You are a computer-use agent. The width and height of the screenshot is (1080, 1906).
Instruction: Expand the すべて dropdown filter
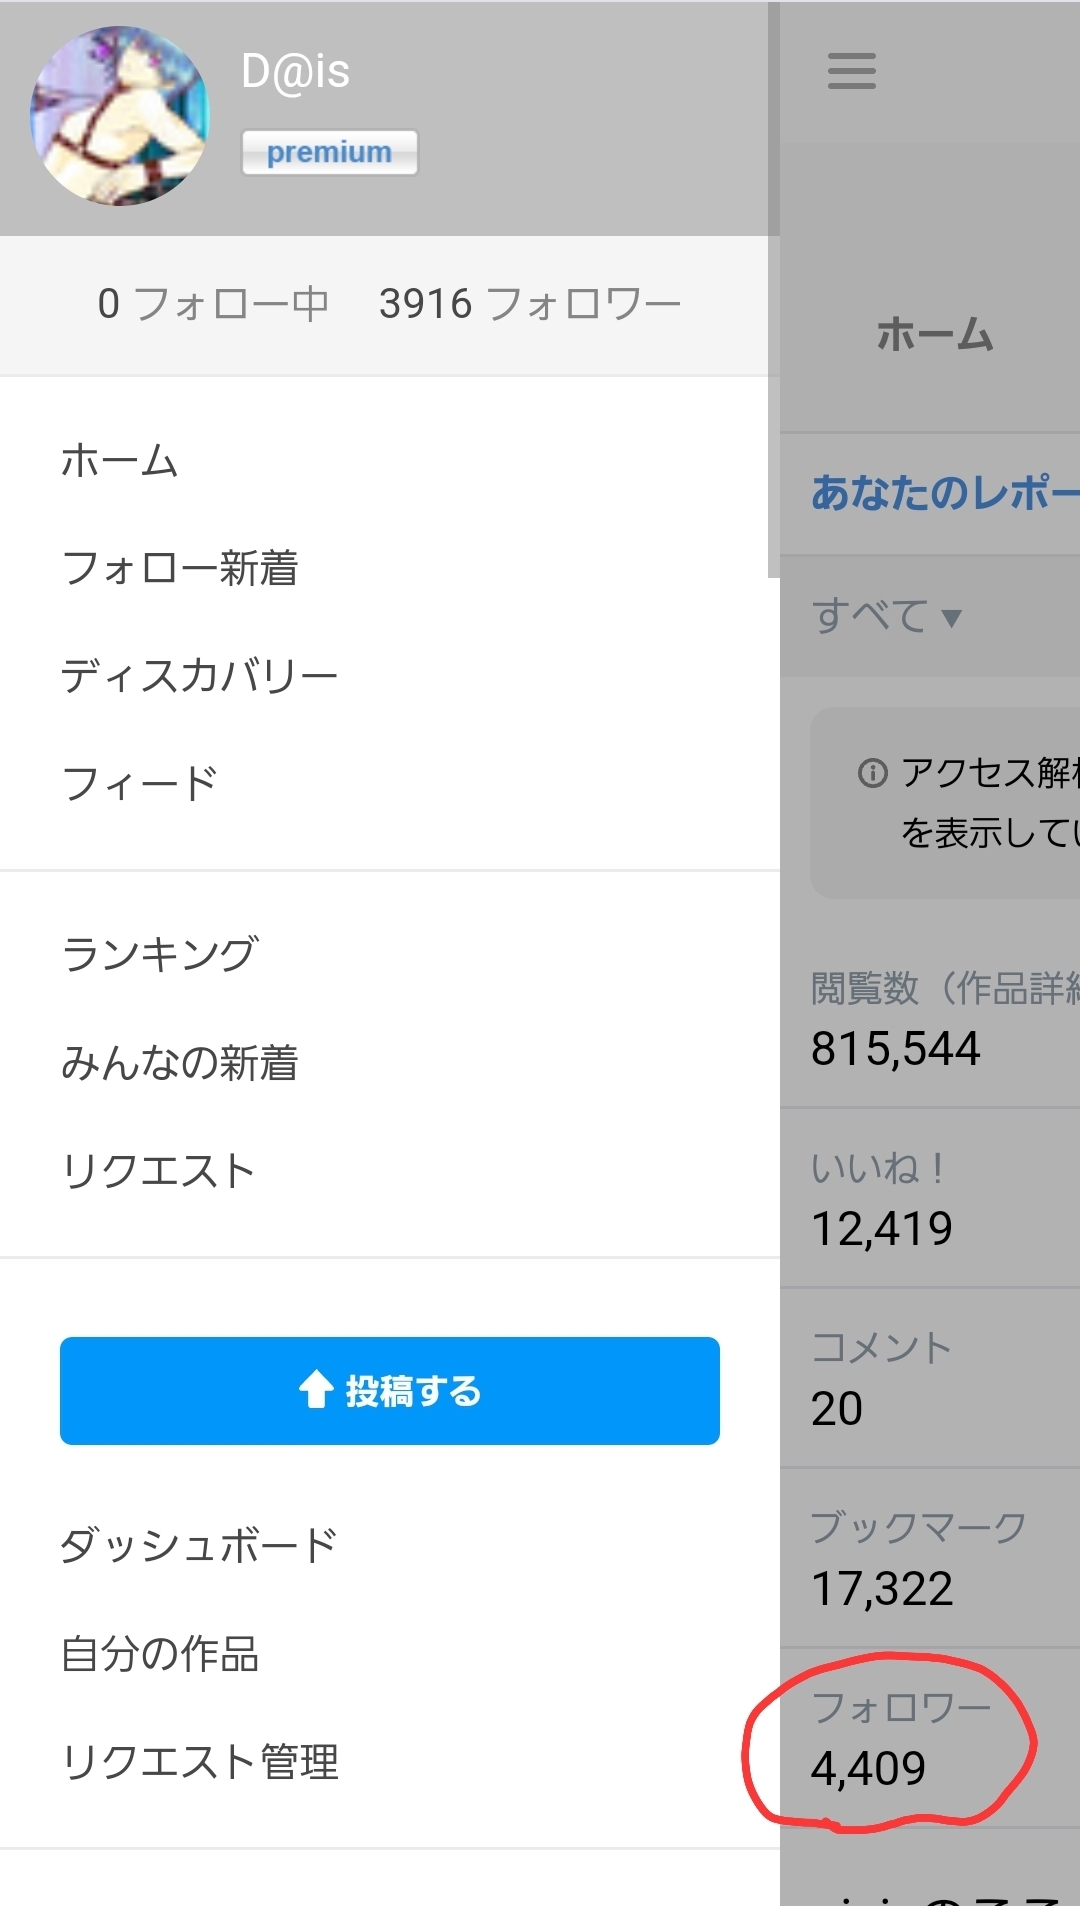click(x=886, y=616)
